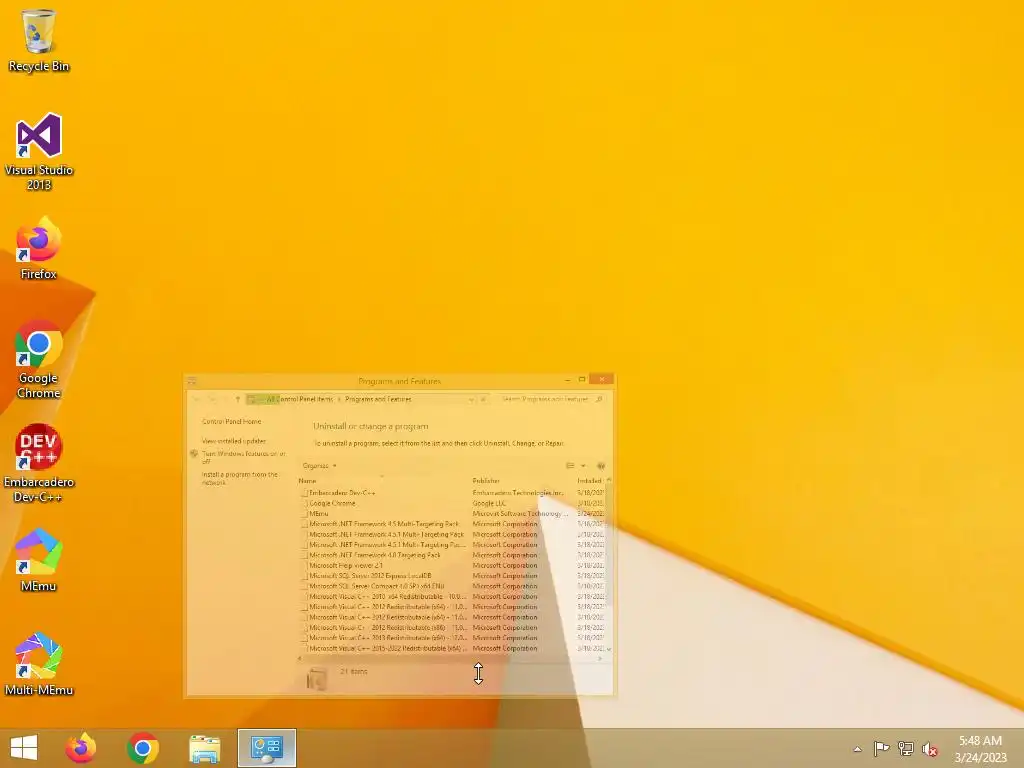
Task: Open the Google Chrome desktop shortcut
Action: (x=39, y=359)
